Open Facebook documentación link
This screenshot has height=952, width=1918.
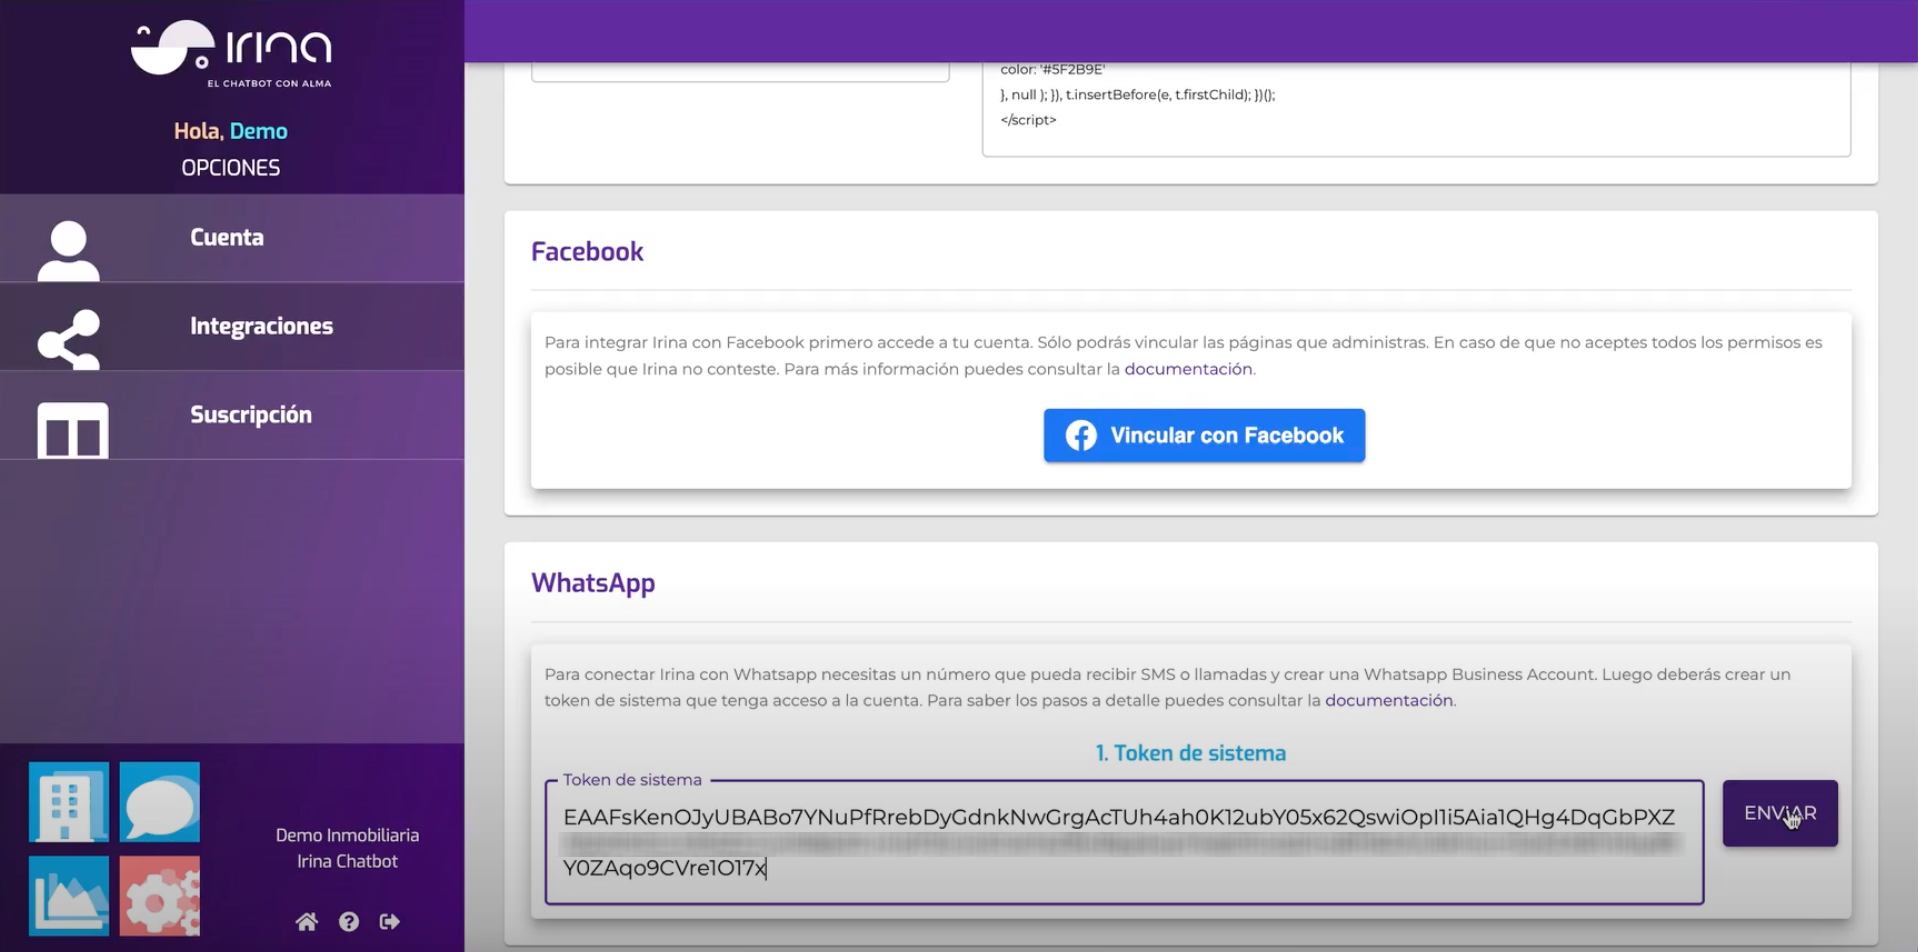[x=1188, y=369]
